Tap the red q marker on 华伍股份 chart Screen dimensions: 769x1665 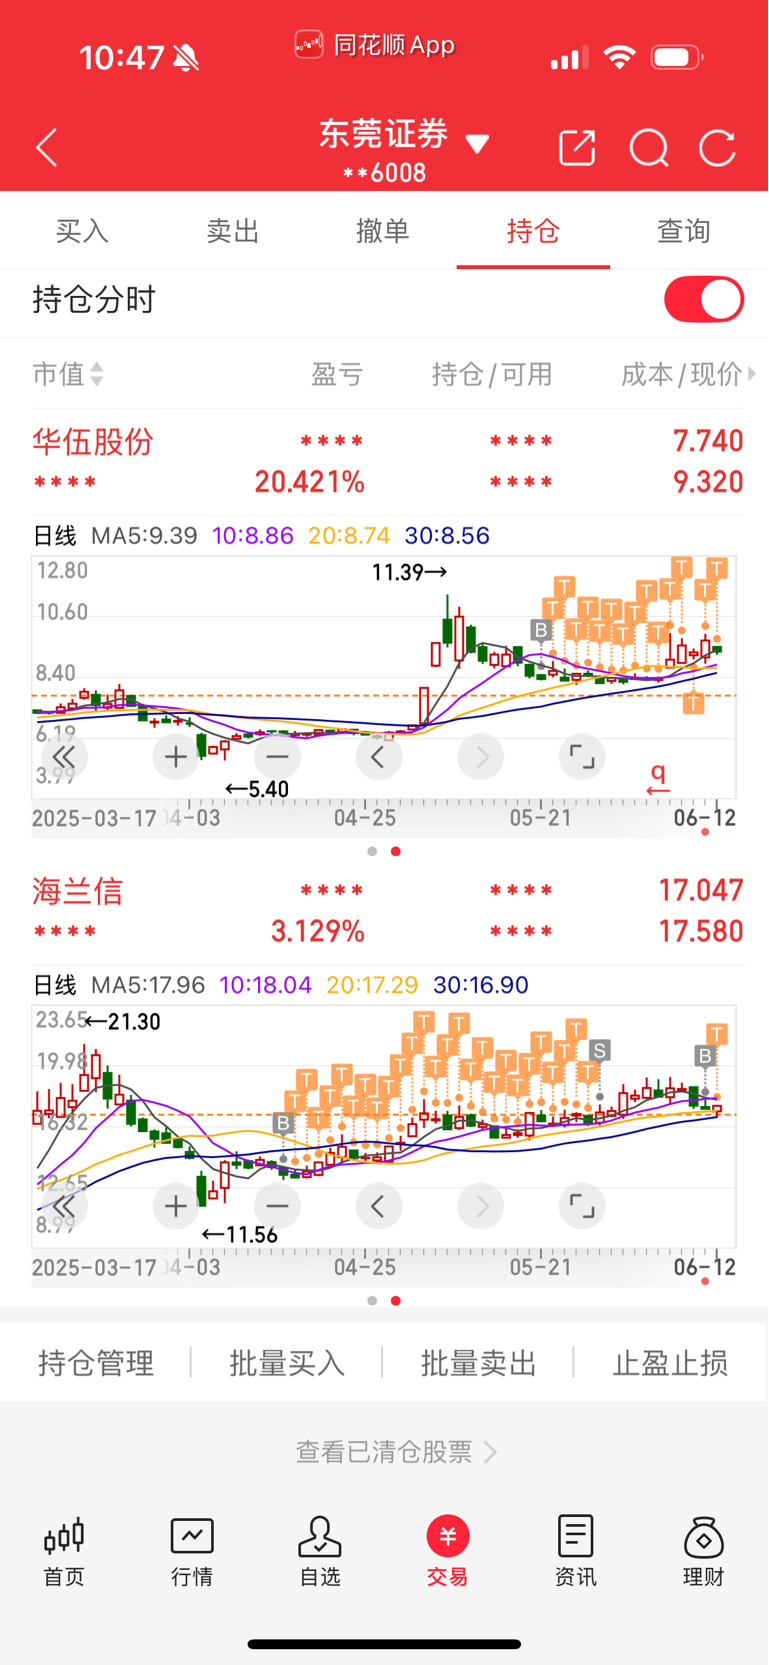[658, 779]
